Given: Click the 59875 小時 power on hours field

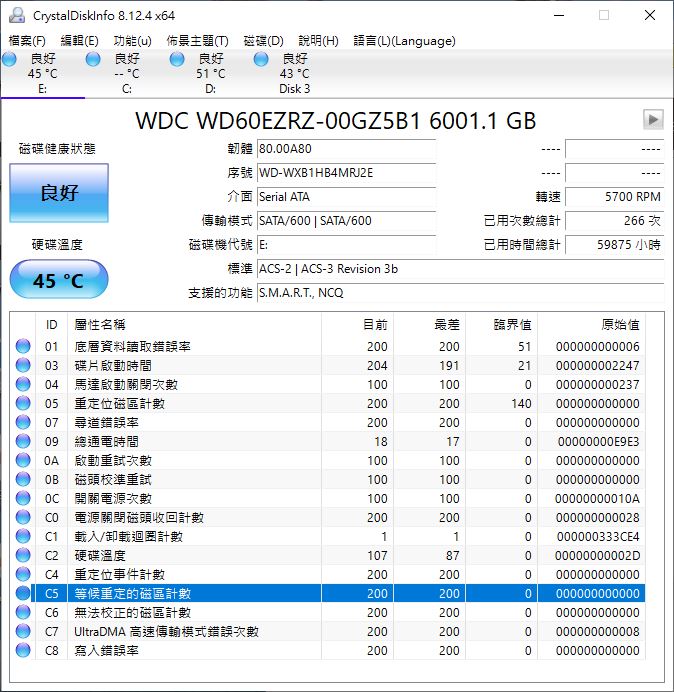Looking at the screenshot, I should [x=614, y=244].
